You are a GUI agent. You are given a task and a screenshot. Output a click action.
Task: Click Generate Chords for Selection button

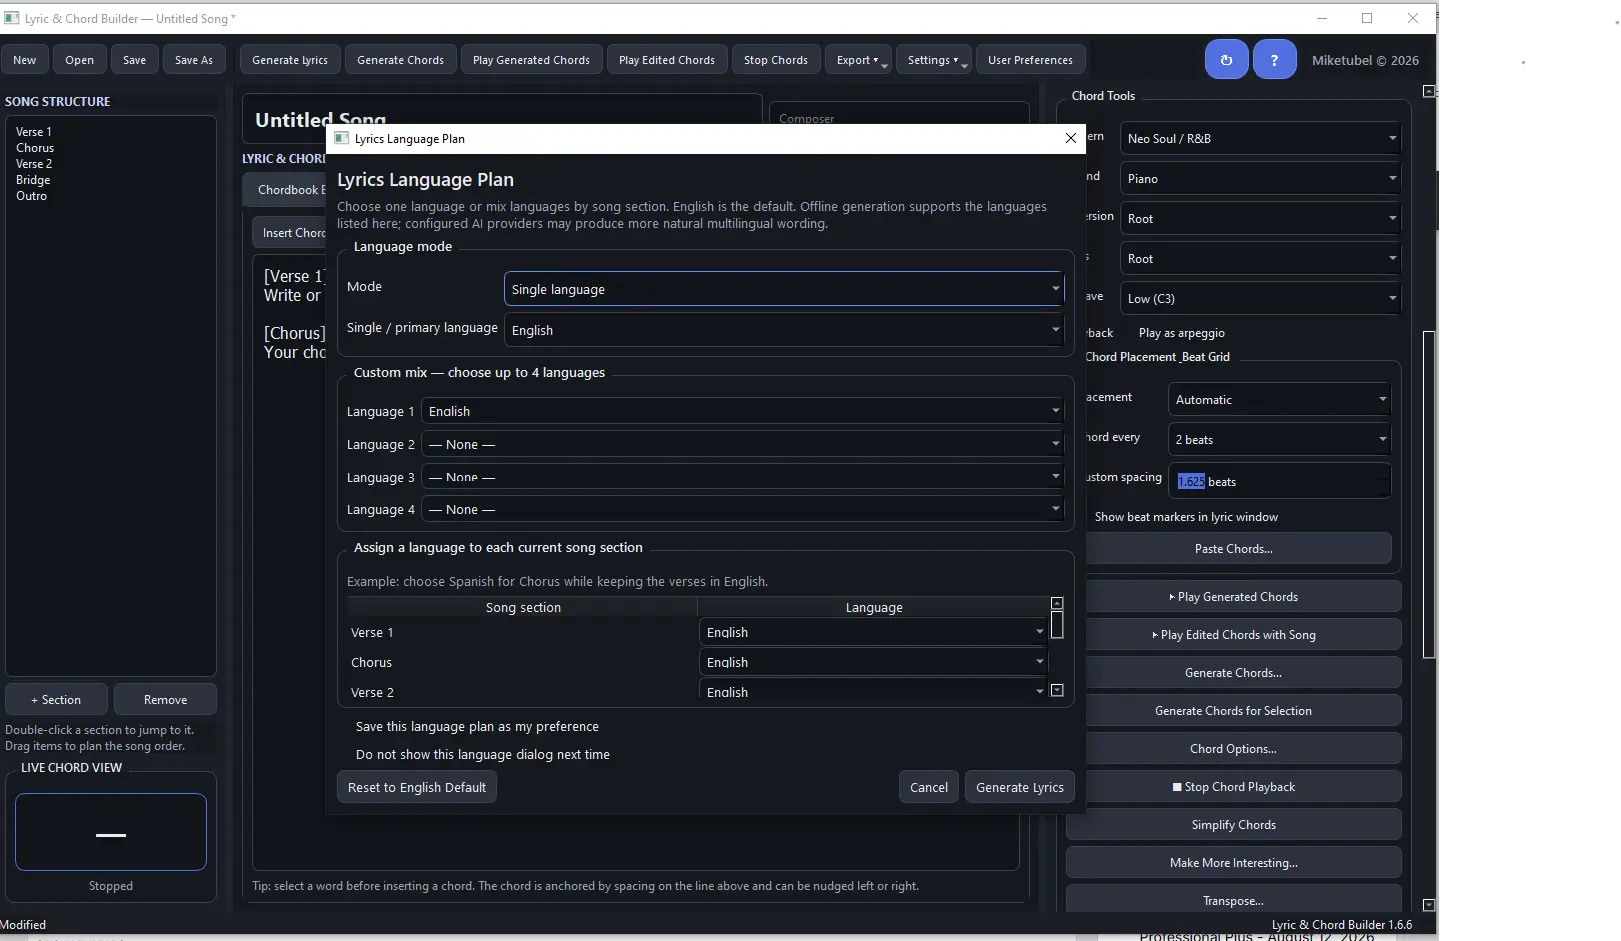[1233, 710]
